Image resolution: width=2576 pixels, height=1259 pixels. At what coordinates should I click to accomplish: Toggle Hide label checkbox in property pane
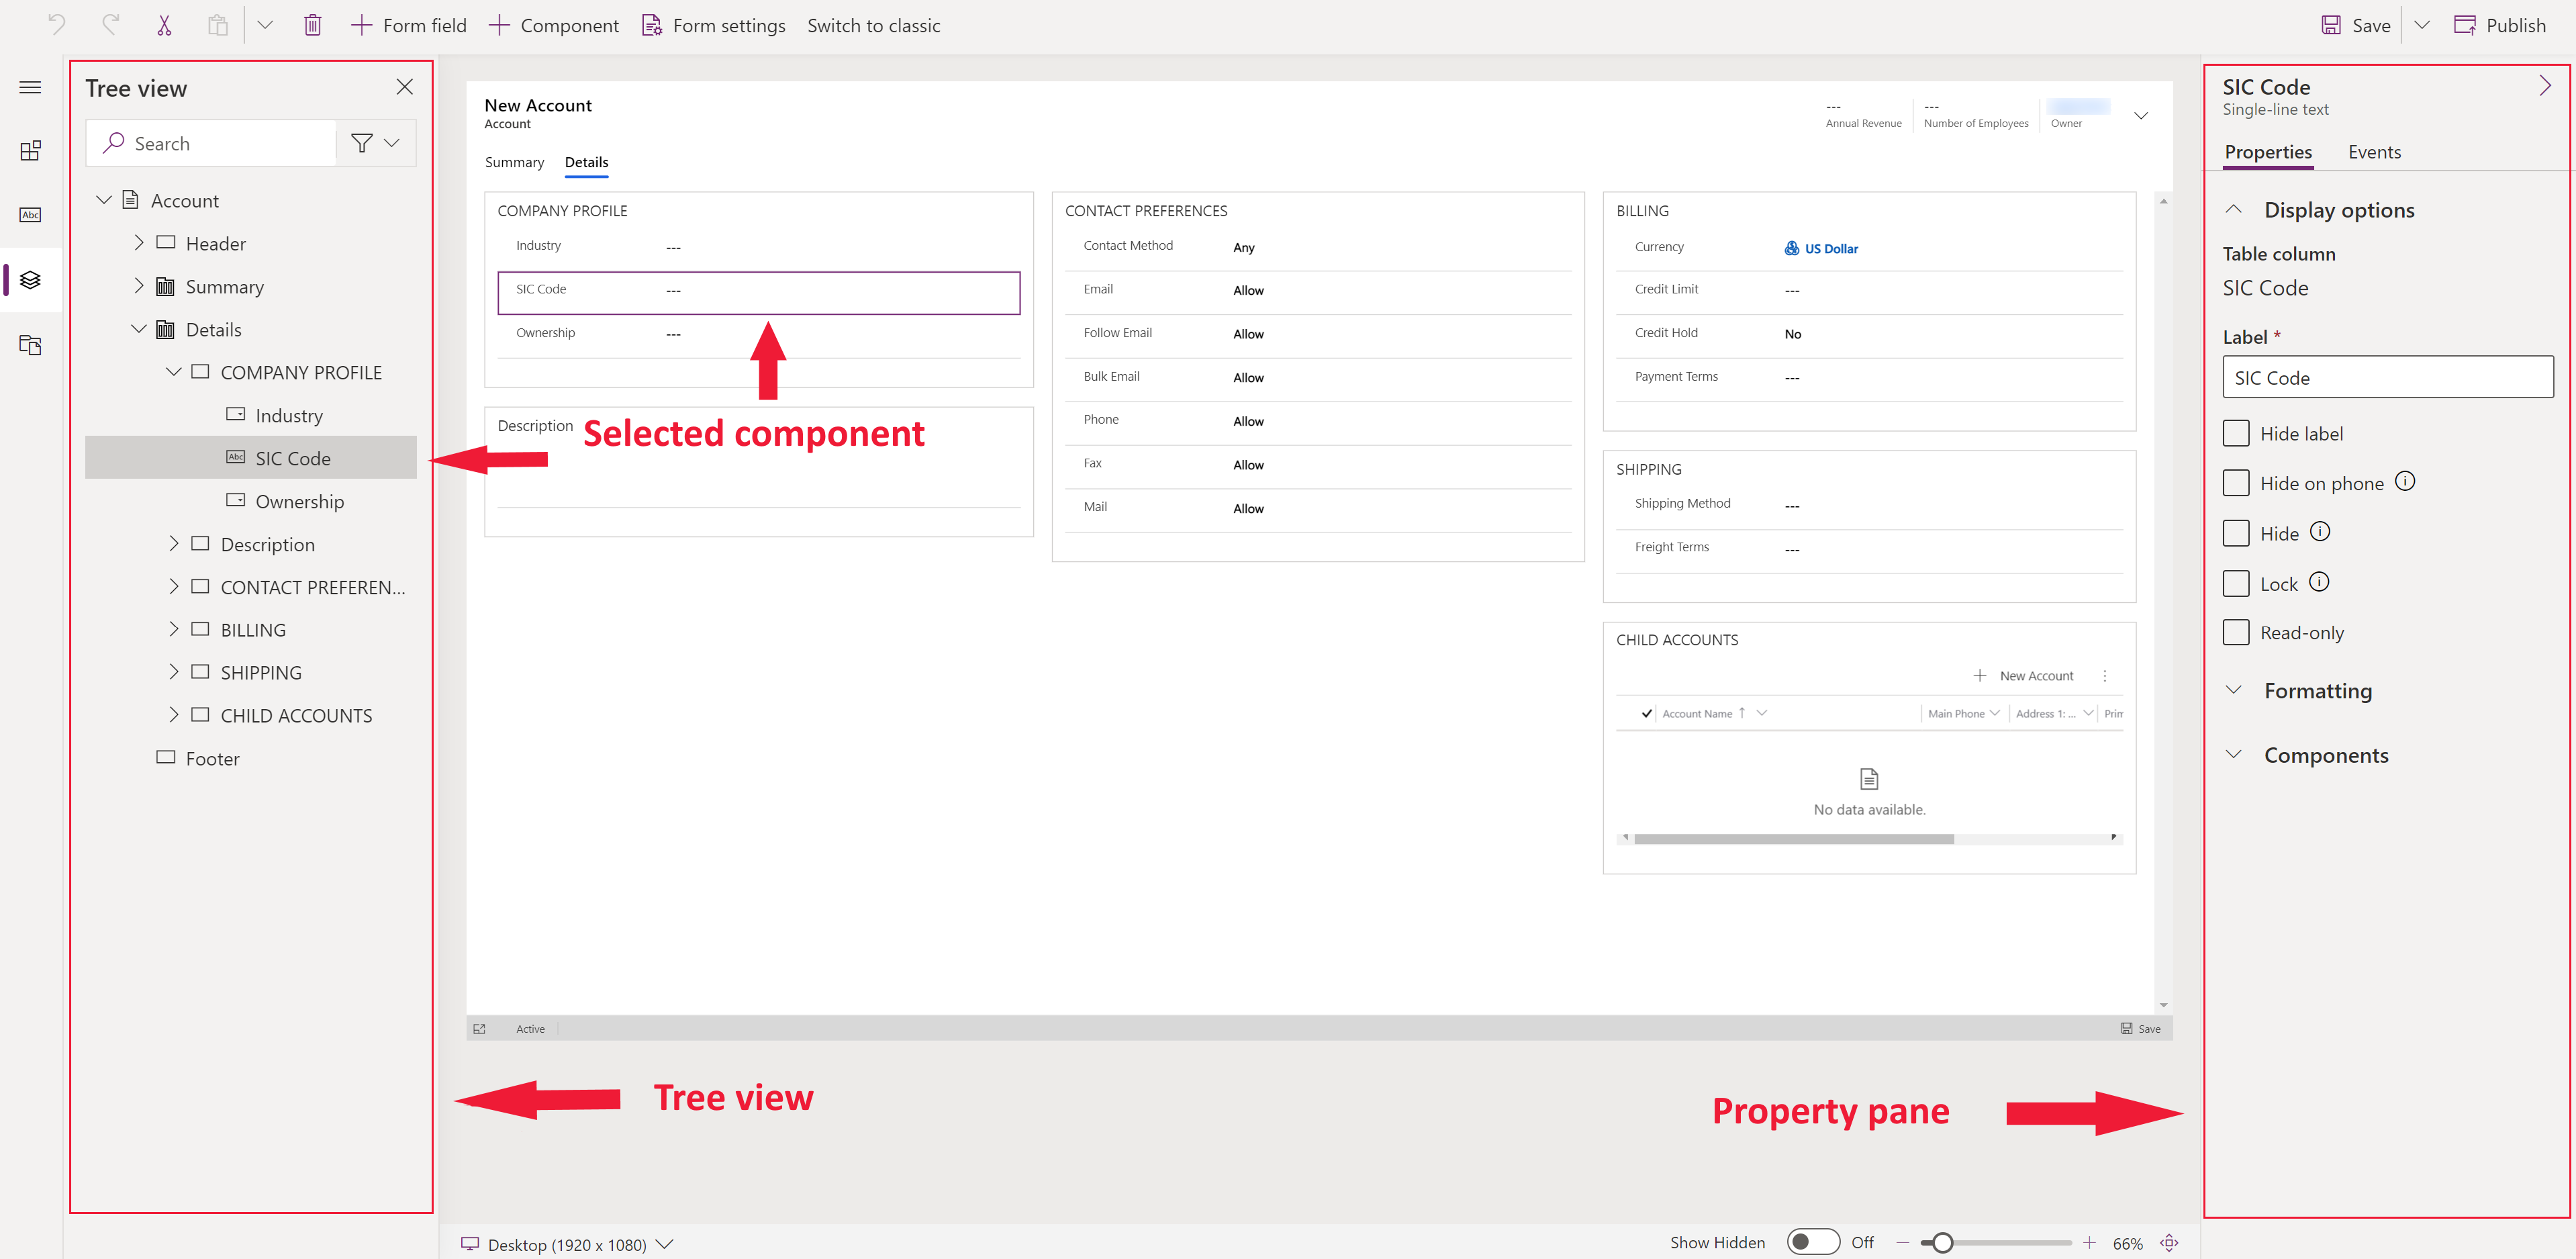[x=2238, y=432]
